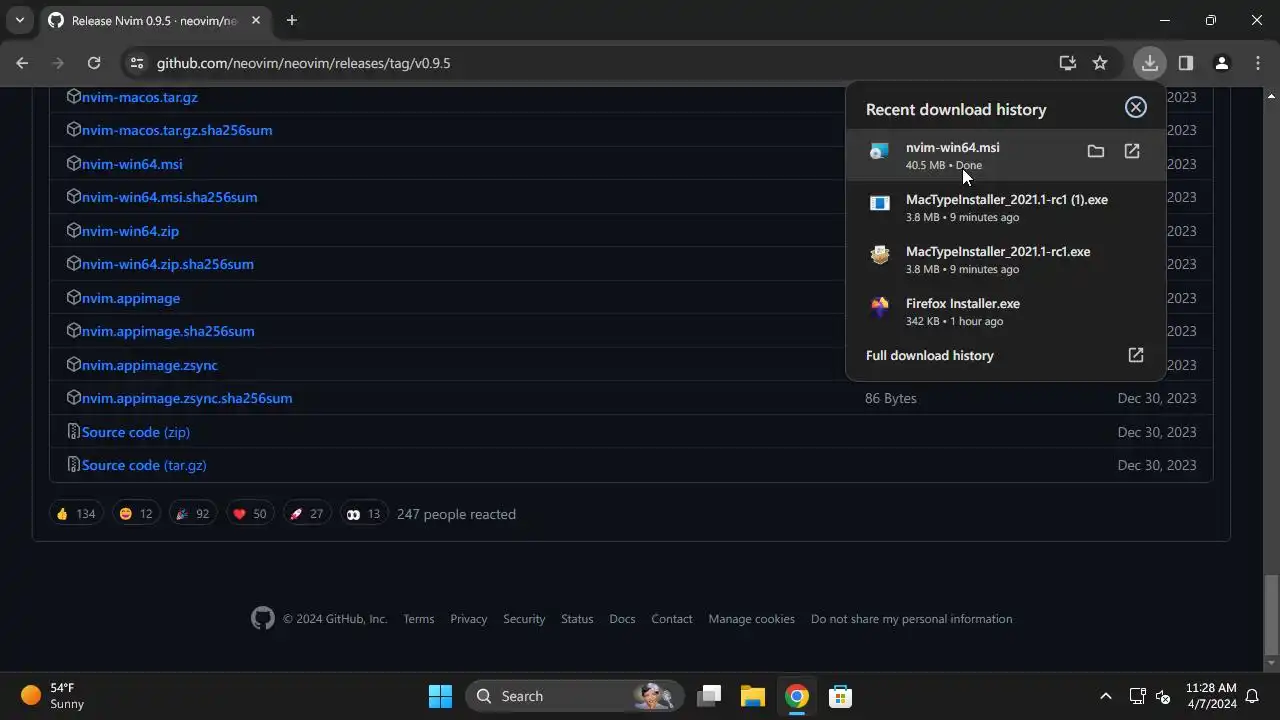This screenshot has width=1280, height=720.
Task: Click the taskbar Search box
Action: (x=574, y=696)
